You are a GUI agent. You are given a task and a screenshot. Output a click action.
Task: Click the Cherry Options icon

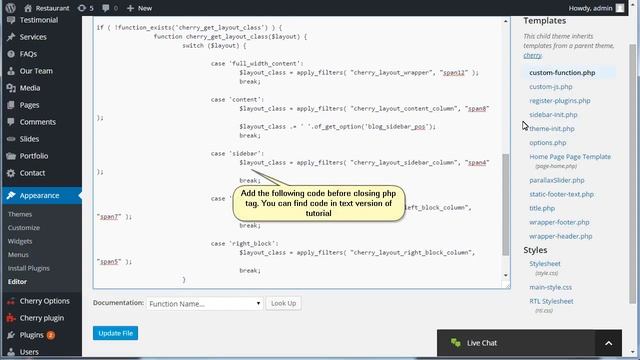coord(11,301)
